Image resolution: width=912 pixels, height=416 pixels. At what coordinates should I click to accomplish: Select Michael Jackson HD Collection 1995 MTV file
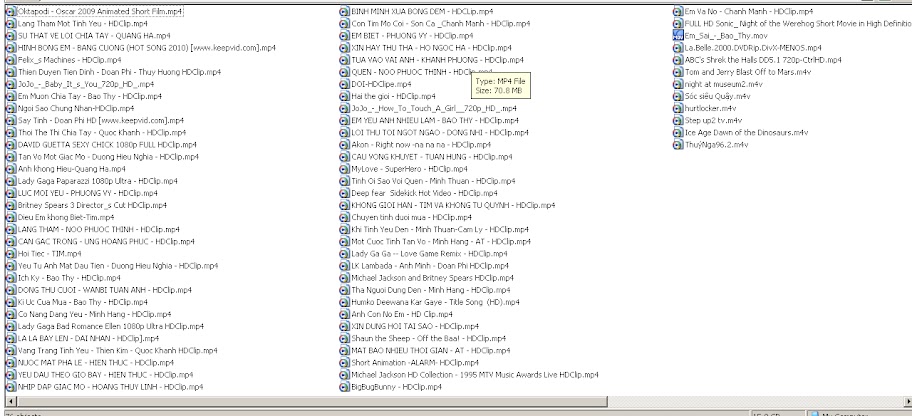[x=475, y=374]
